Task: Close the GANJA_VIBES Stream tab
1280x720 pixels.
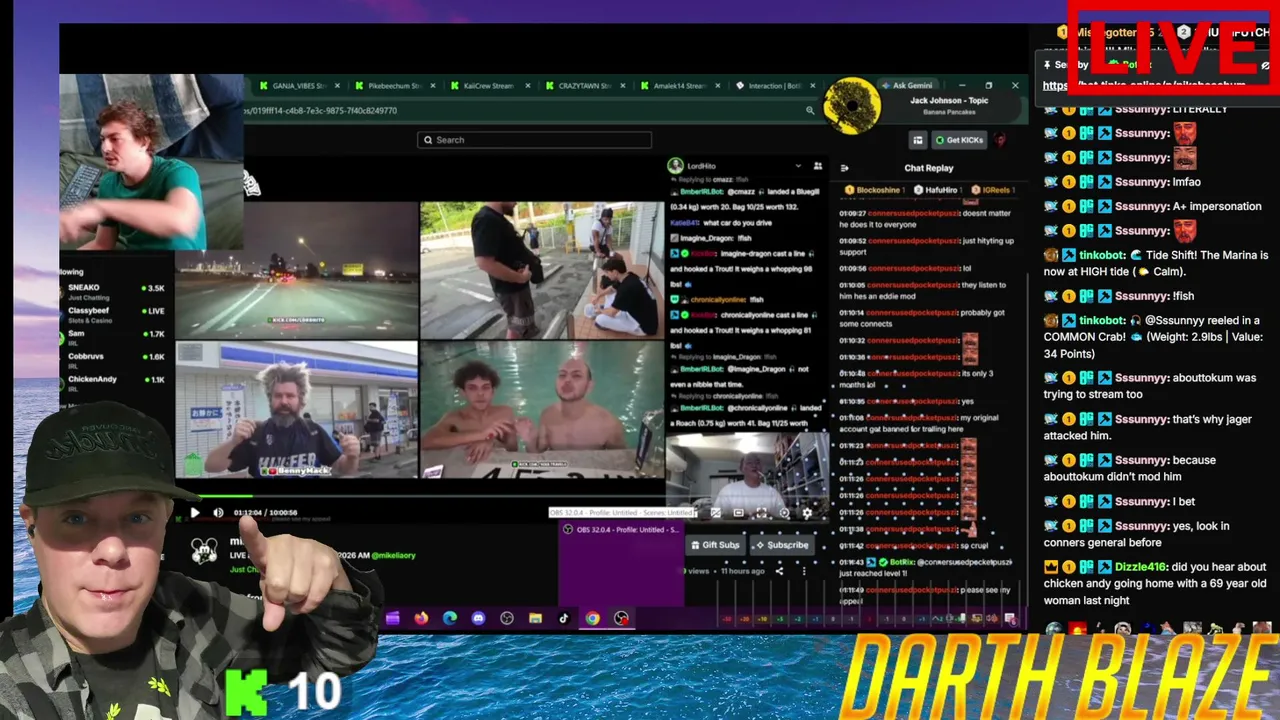Action: (337, 86)
